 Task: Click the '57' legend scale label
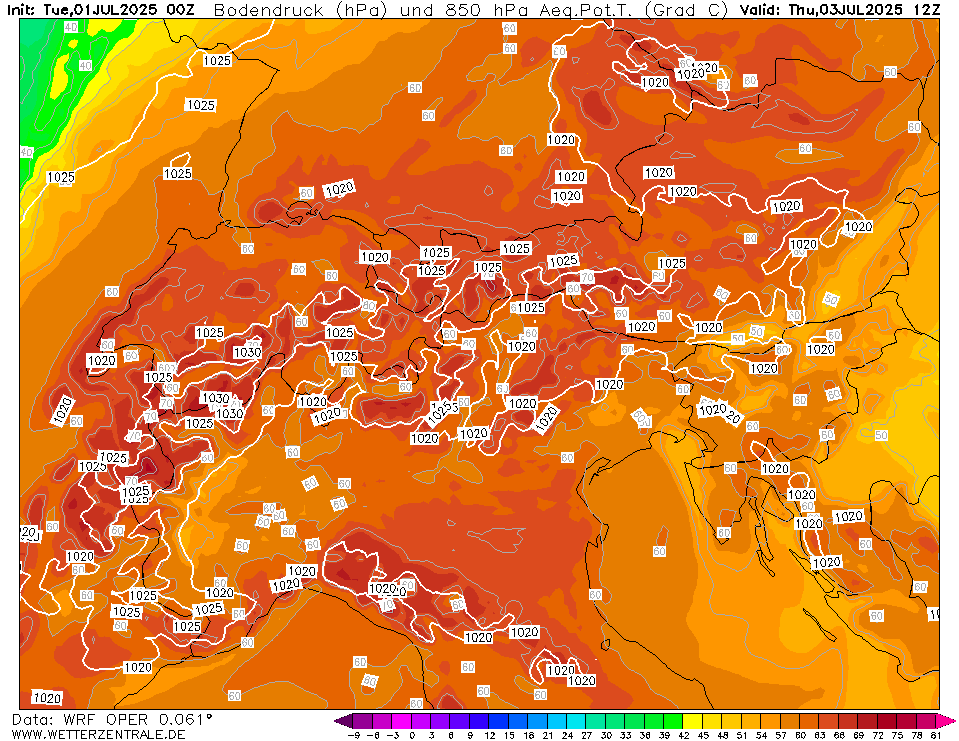click(x=781, y=735)
